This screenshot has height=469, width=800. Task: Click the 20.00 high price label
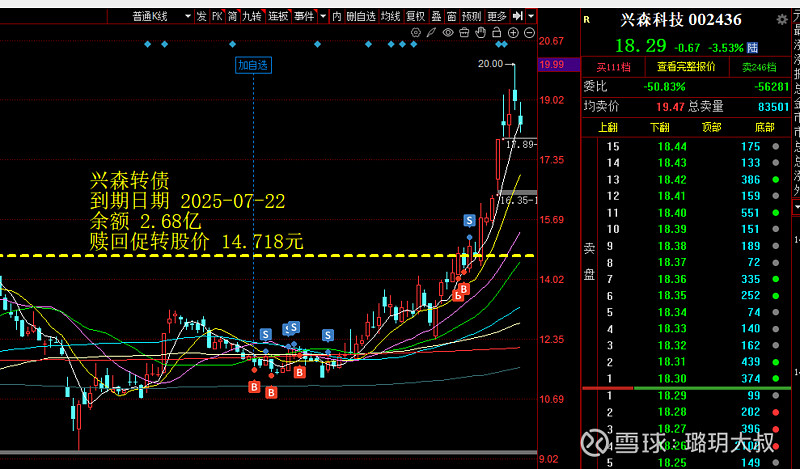pyautogui.click(x=490, y=64)
